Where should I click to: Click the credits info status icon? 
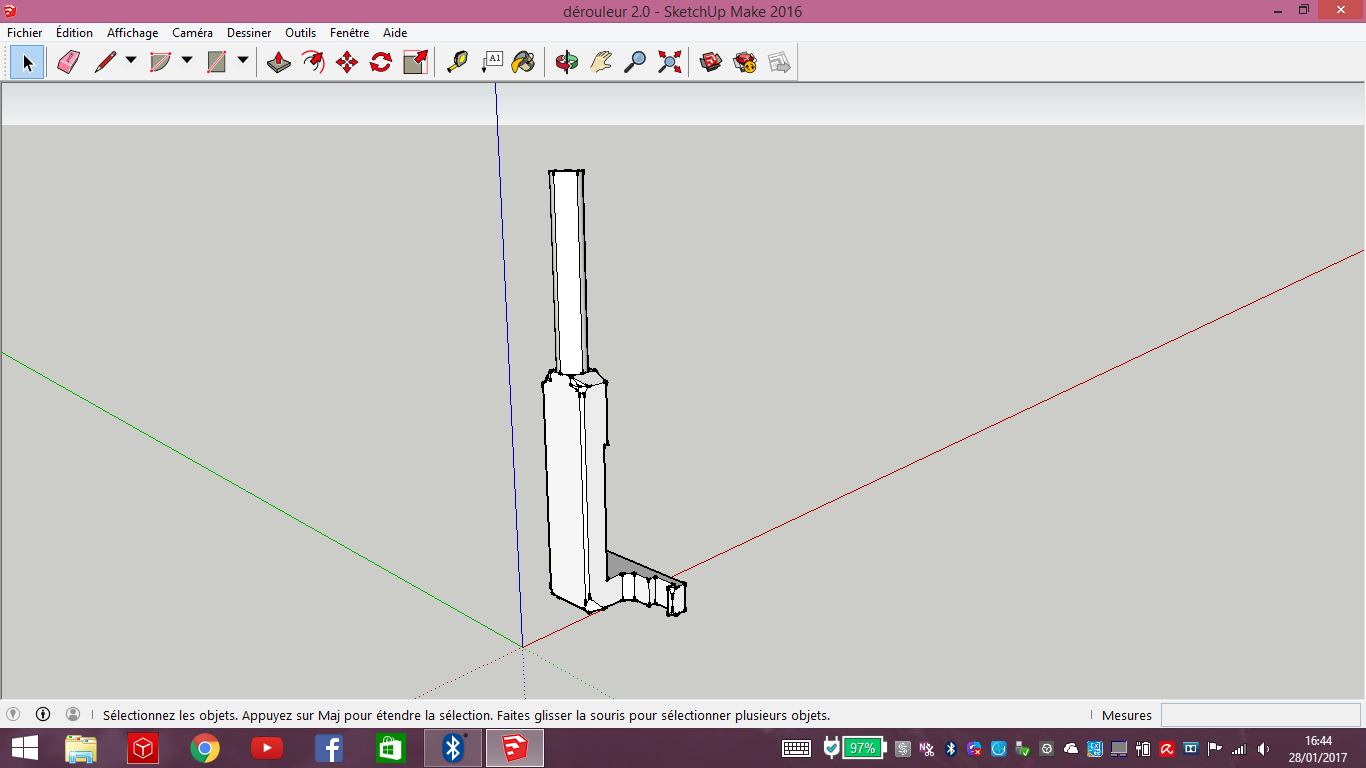coord(43,714)
